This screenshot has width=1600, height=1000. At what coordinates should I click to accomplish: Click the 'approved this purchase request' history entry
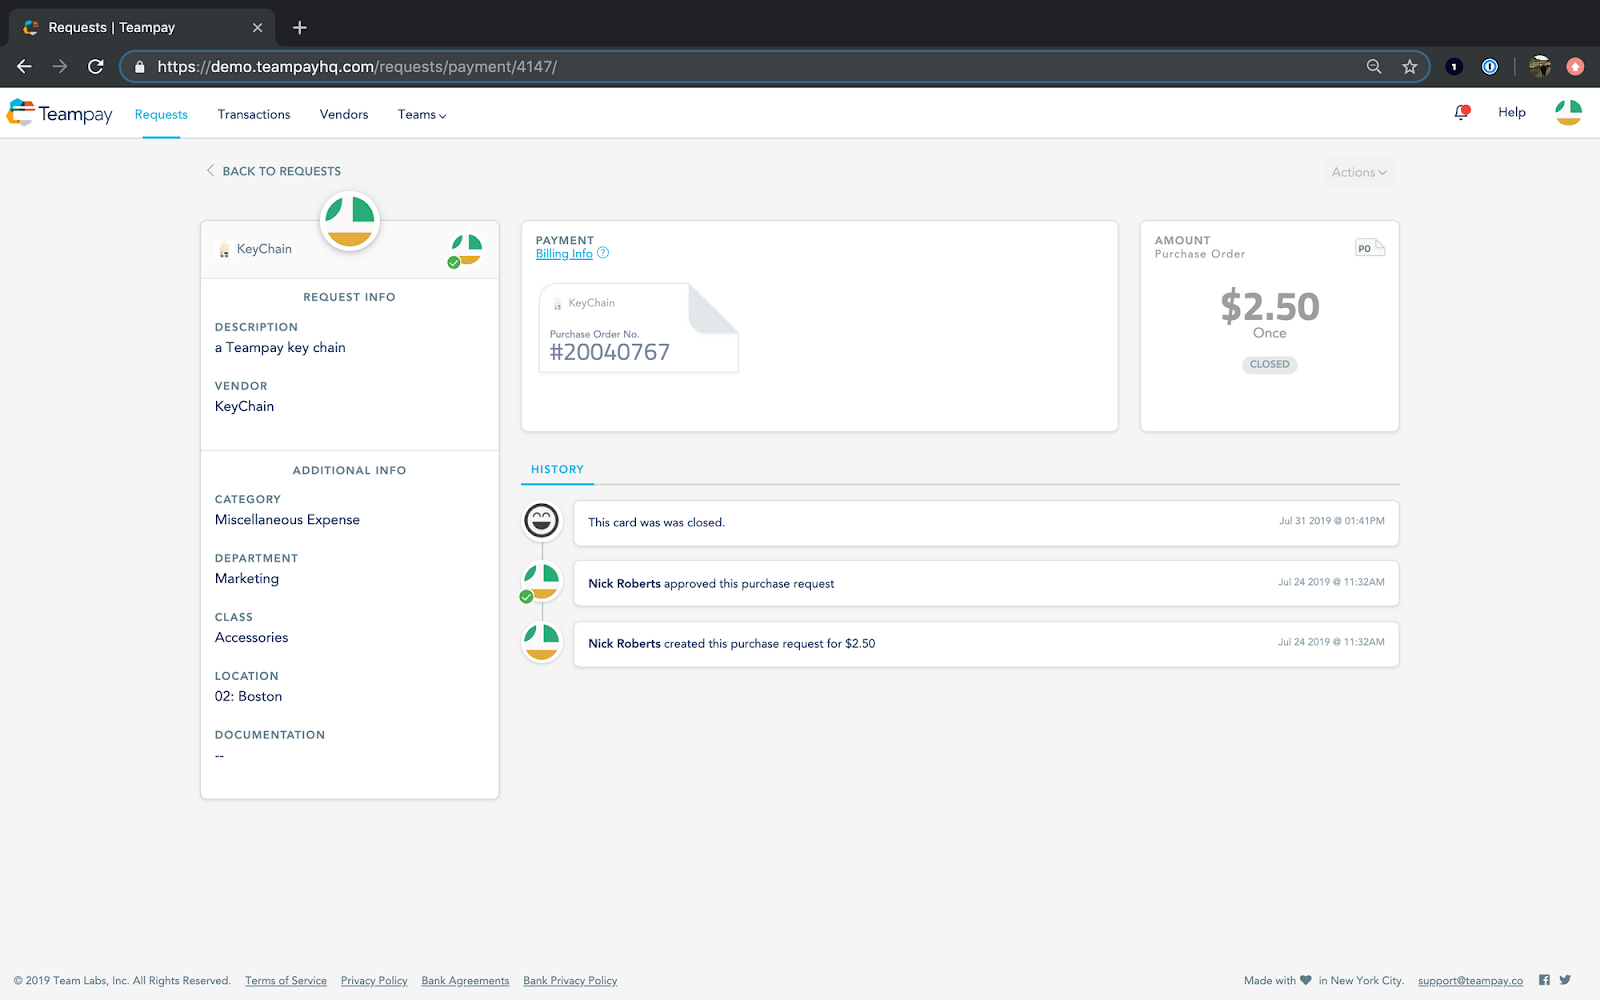click(986, 583)
